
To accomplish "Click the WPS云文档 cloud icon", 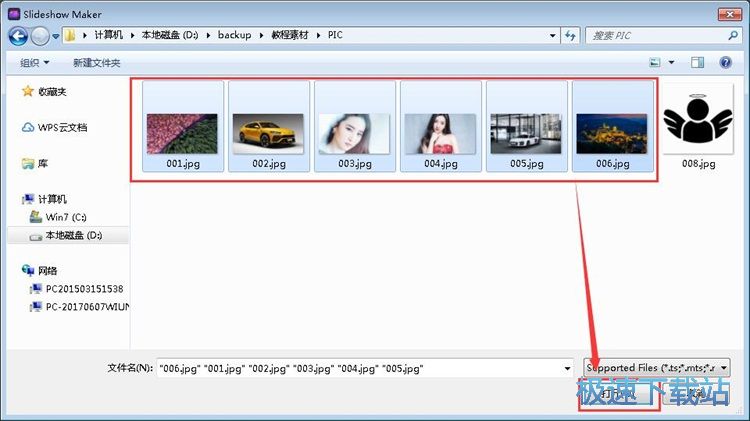I will [x=28, y=127].
